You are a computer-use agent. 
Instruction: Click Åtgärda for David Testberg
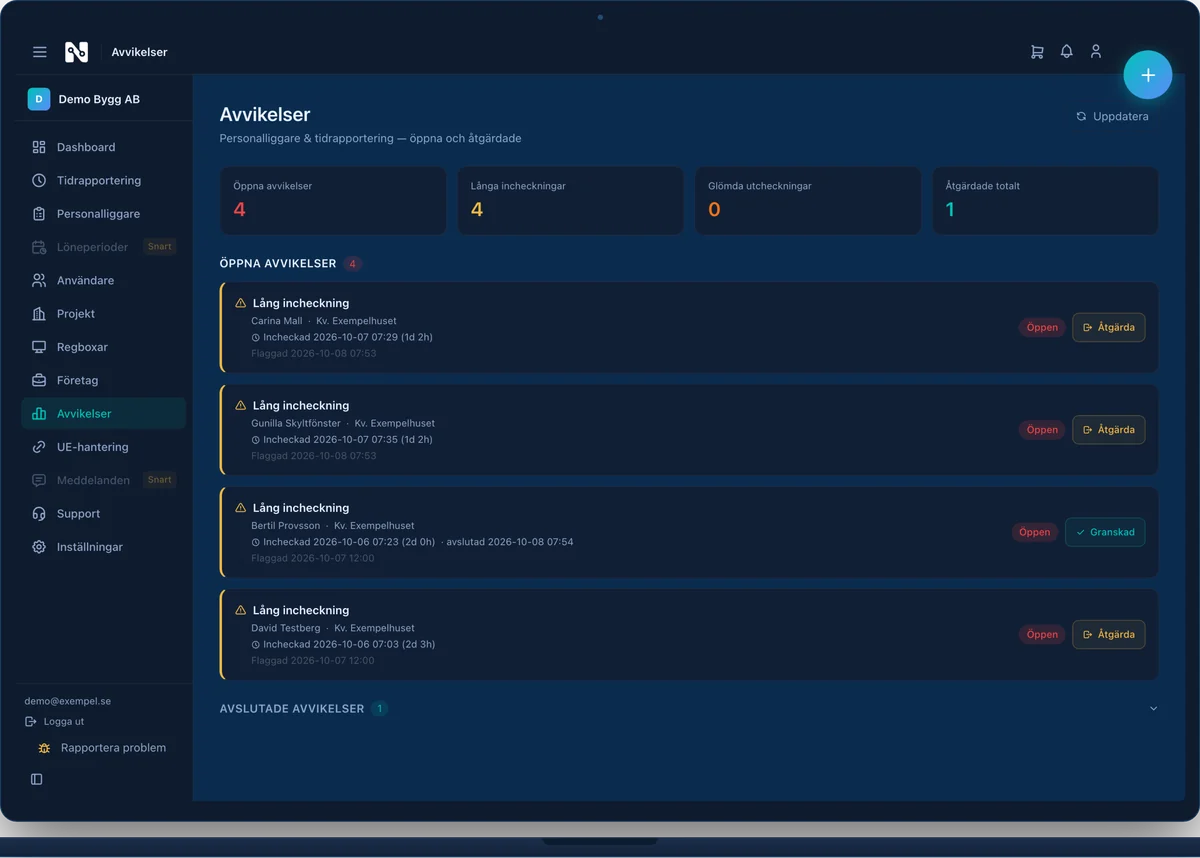1109,634
